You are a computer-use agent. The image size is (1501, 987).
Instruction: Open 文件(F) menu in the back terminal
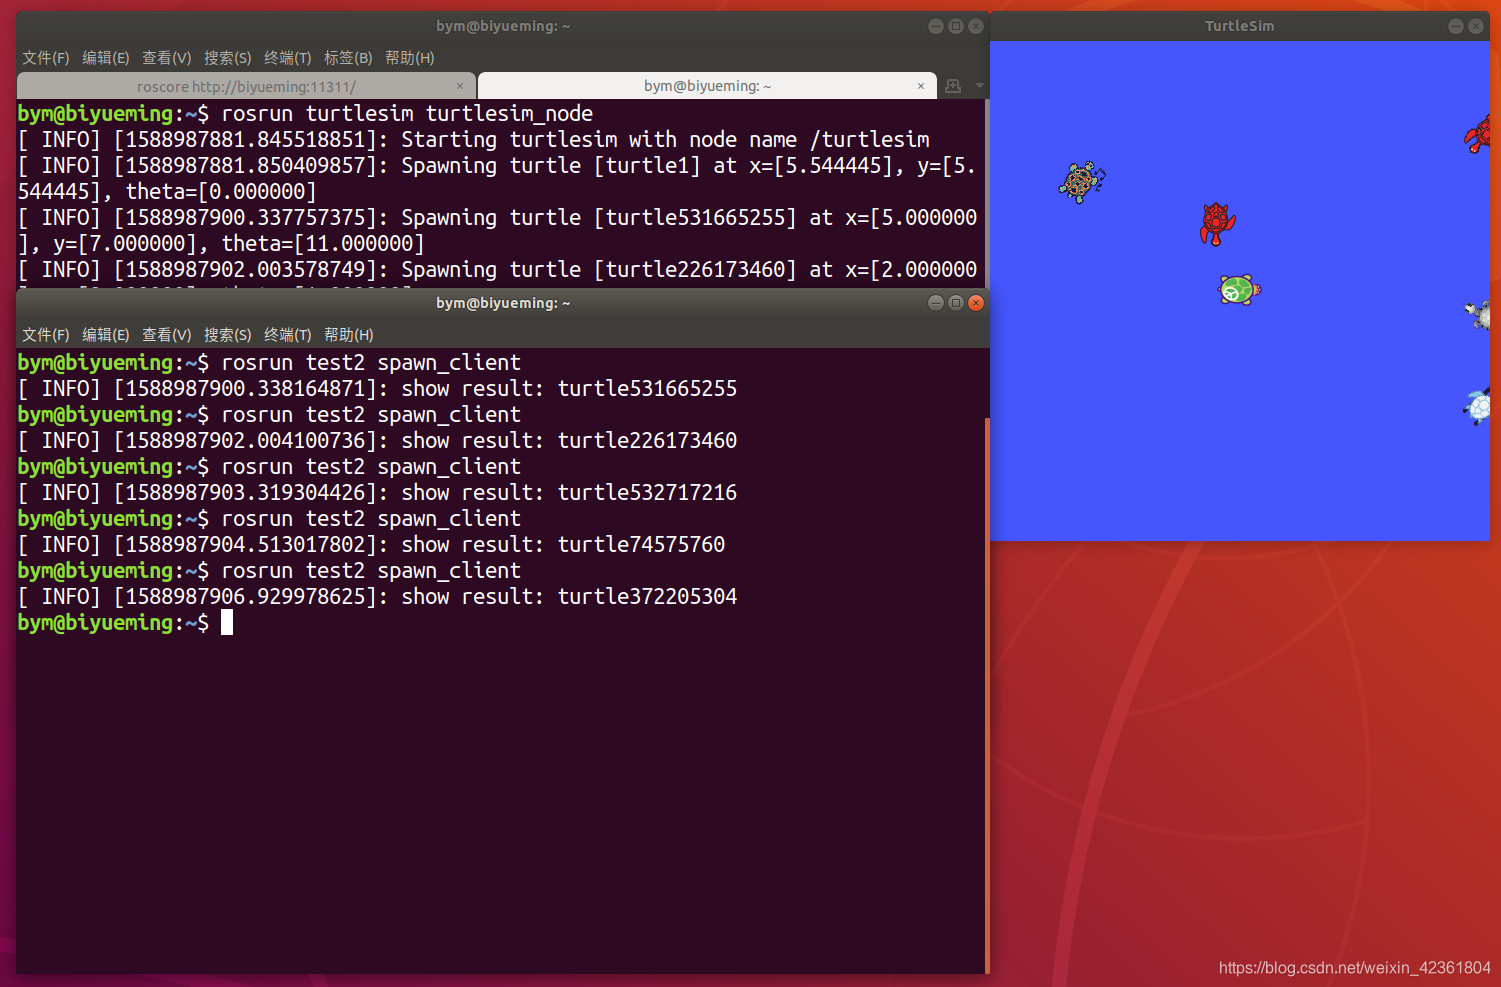[46, 58]
